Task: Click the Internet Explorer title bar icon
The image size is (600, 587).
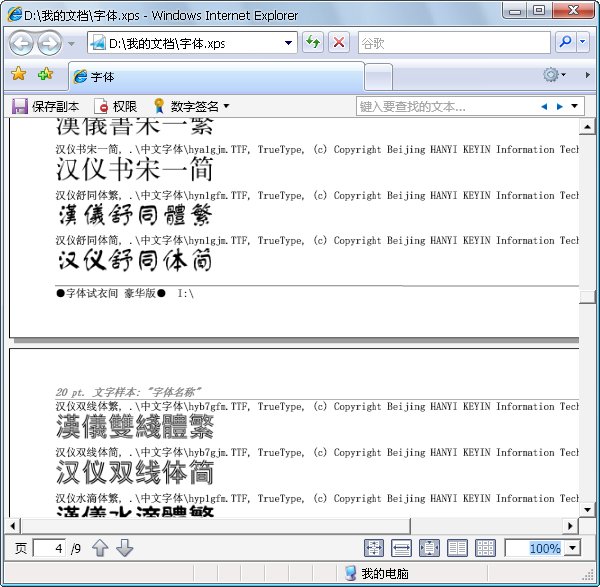Action: click(x=15, y=15)
